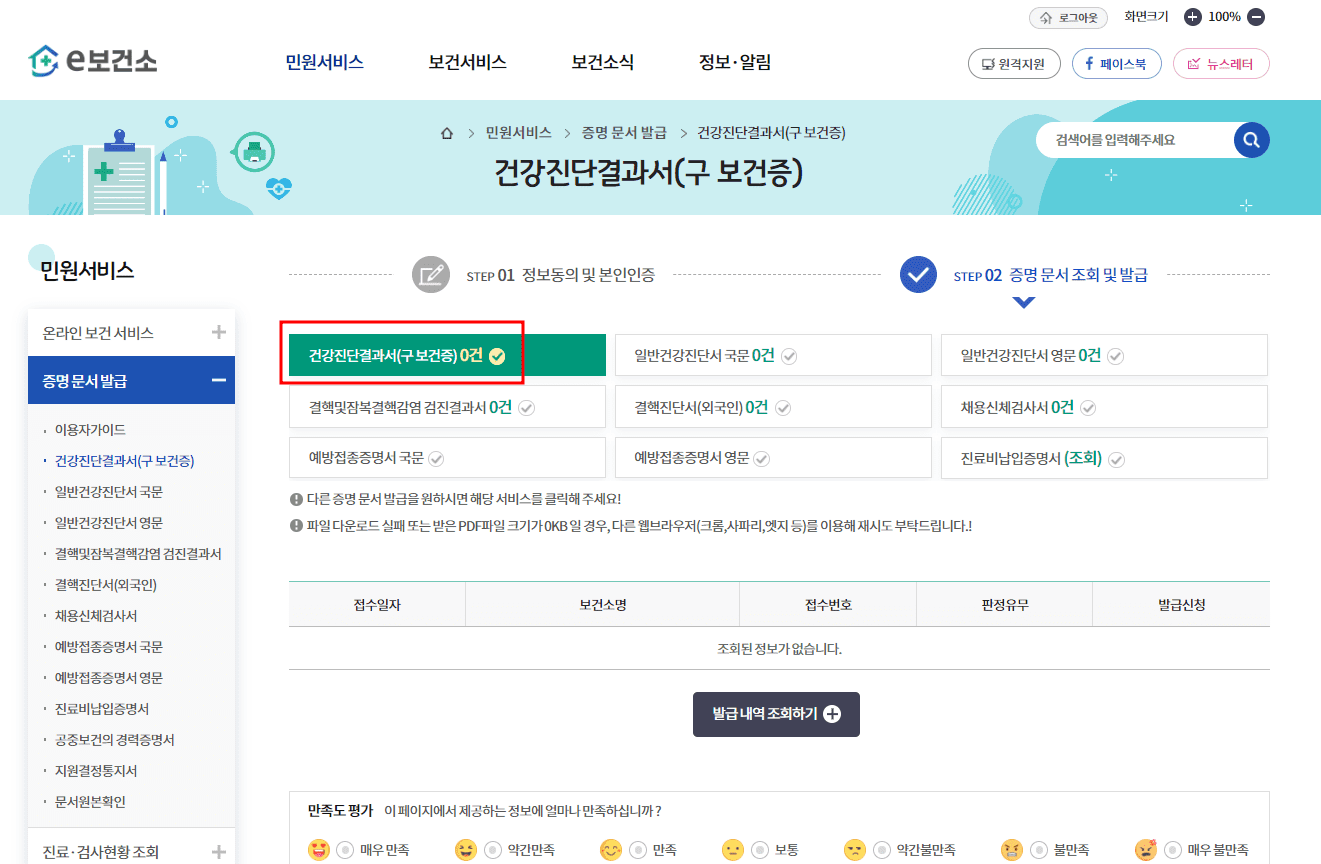Click the 발급 내역 조회하기 button
1321x864 pixels.
[776, 714]
